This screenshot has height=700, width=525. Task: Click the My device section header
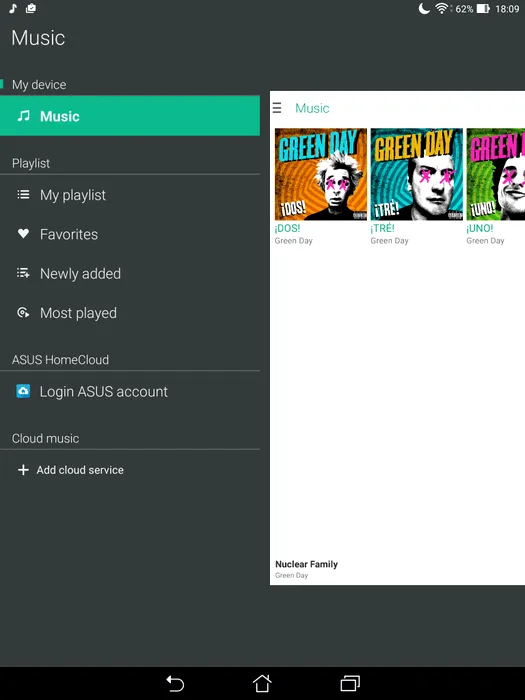39,84
